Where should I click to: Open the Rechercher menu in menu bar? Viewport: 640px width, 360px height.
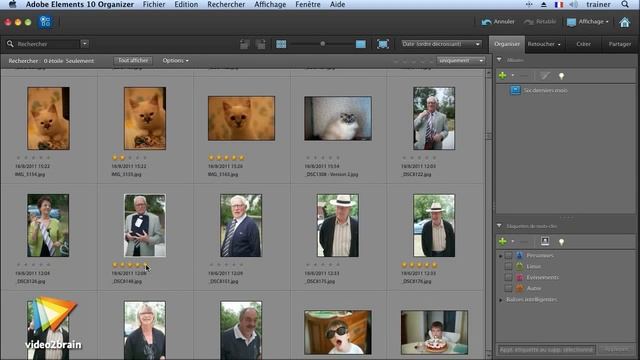pyautogui.click(x=226, y=4)
